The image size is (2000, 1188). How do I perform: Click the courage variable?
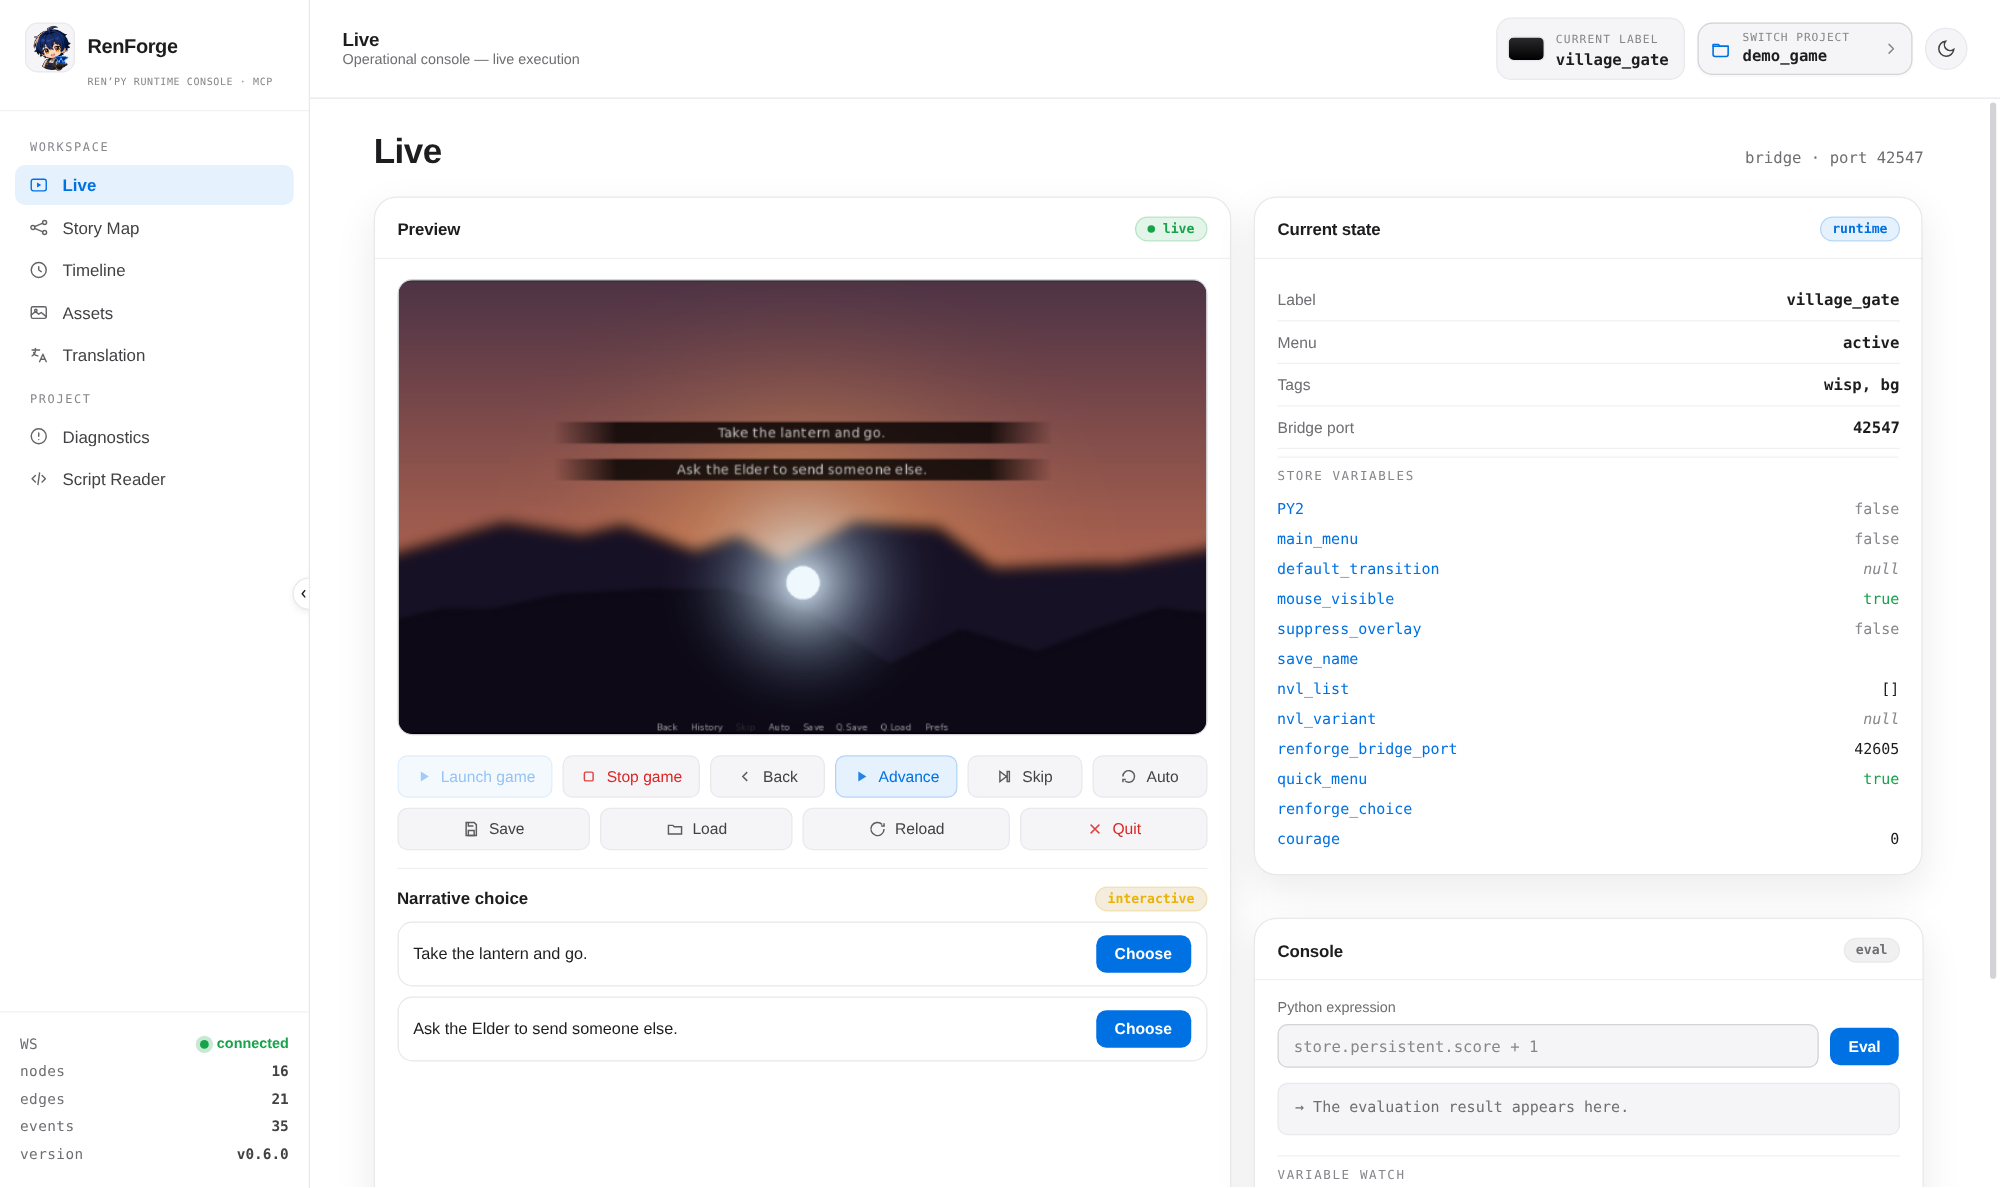coord(1308,839)
